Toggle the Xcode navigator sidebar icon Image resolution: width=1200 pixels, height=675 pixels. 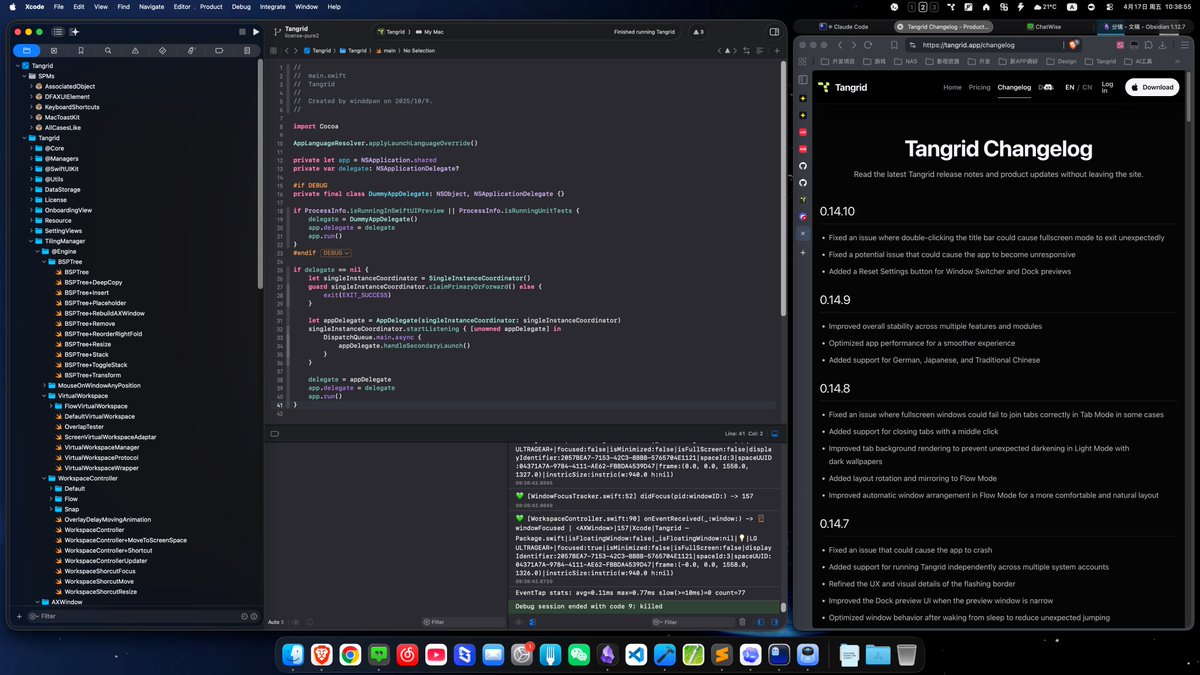coord(57,32)
